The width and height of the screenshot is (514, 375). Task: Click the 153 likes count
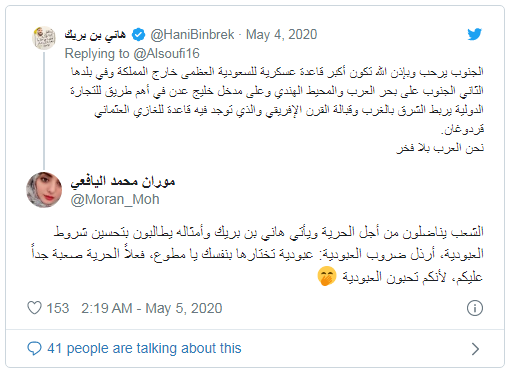tap(58, 308)
